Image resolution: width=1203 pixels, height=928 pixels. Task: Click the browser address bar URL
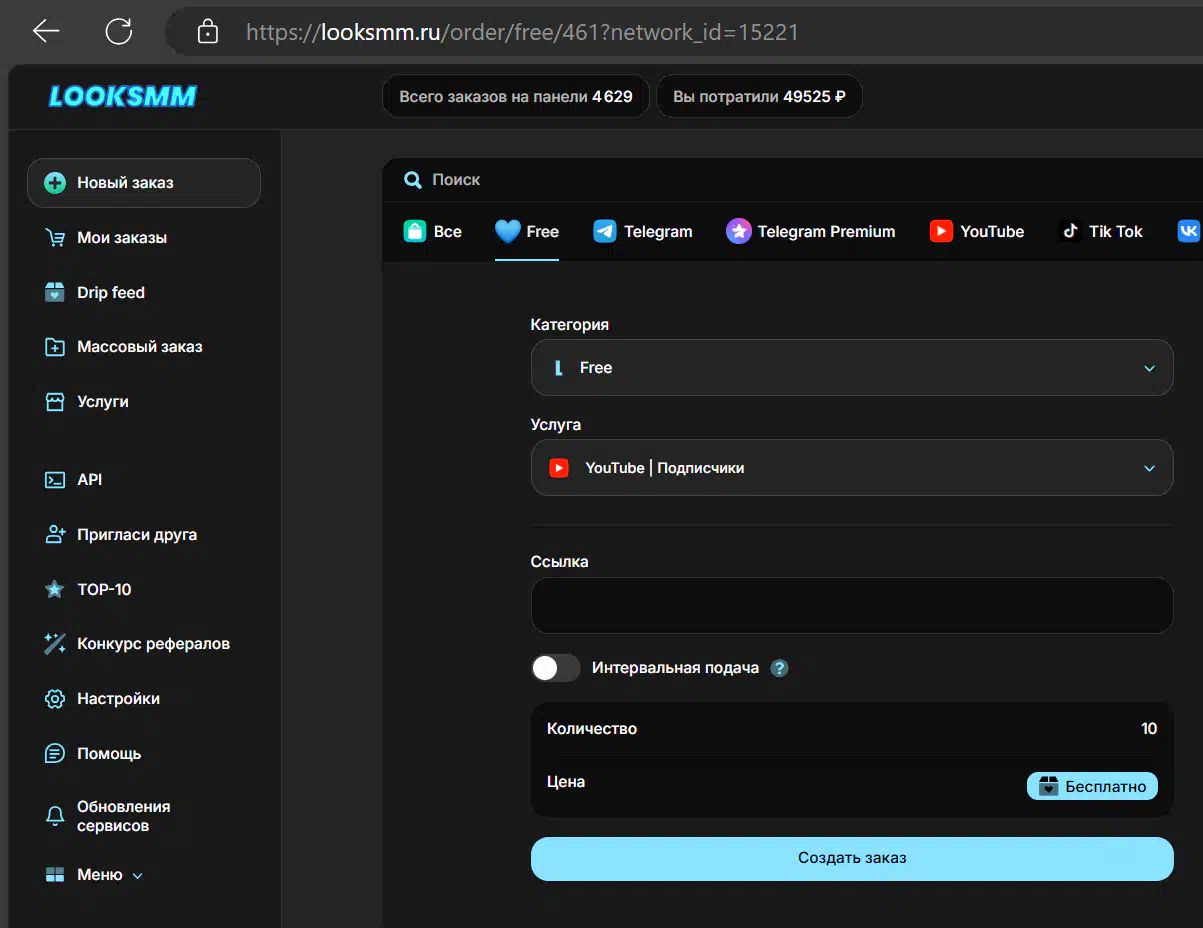522,32
